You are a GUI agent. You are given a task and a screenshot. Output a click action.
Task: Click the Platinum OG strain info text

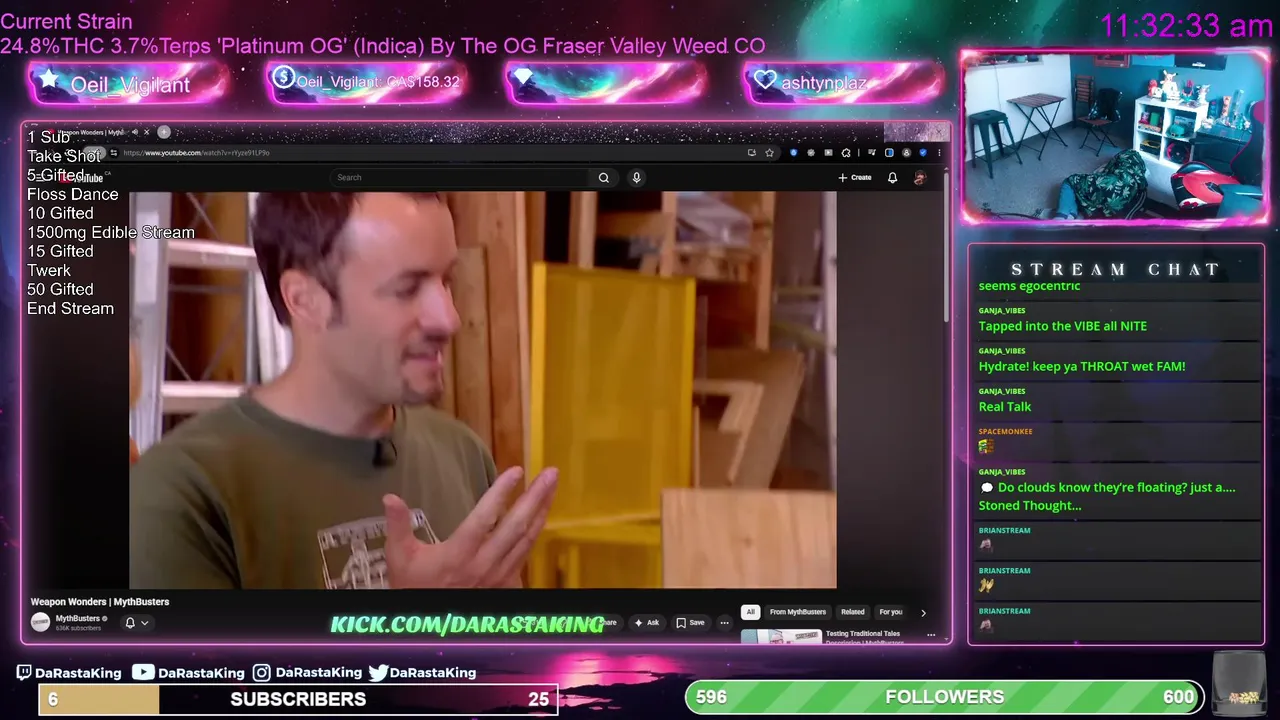click(383, 46)
